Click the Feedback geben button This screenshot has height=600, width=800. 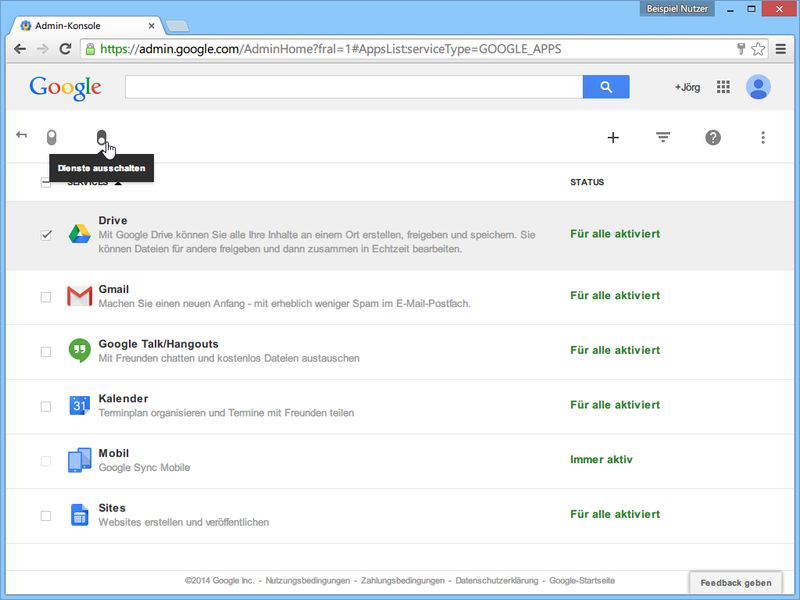click(736, 583)
